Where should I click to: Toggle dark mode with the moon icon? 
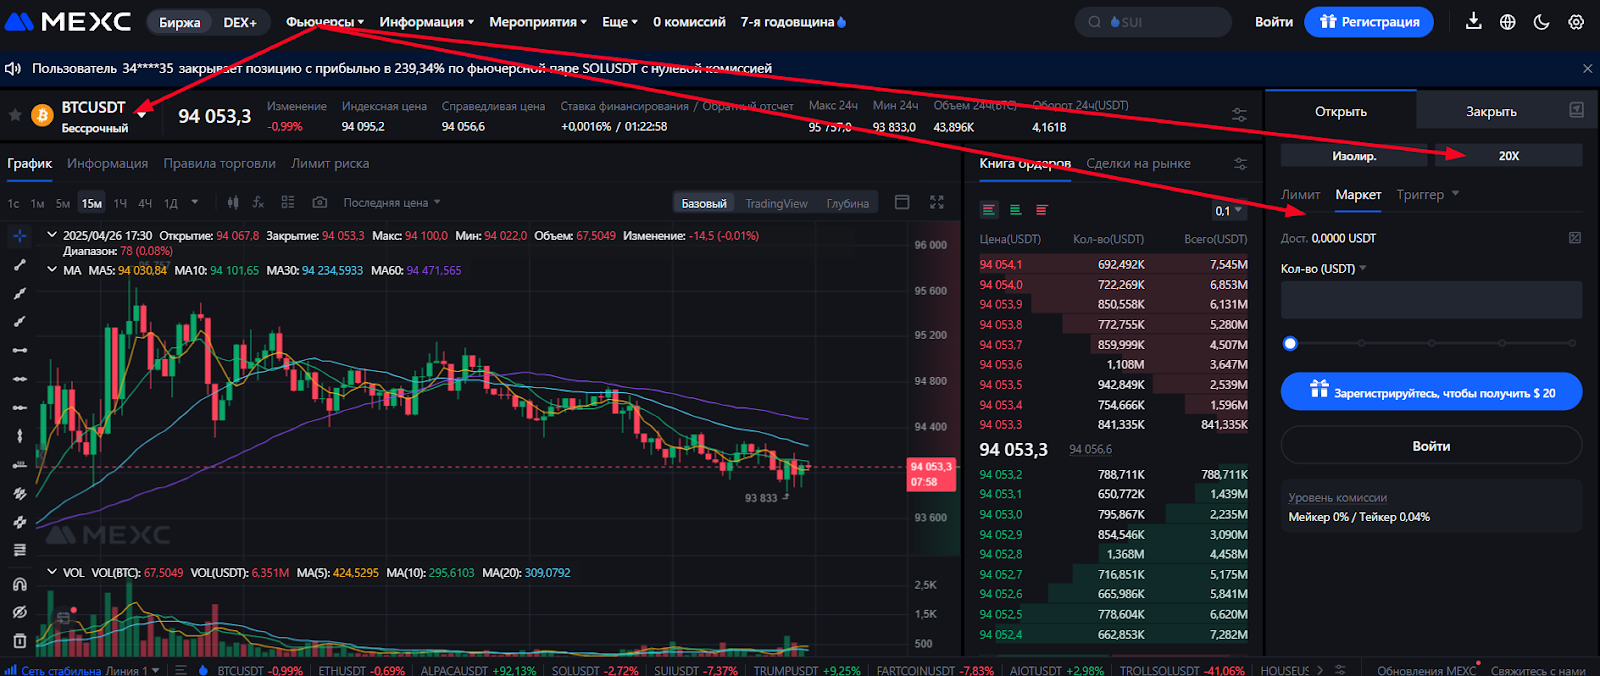tap(1542, 21)
